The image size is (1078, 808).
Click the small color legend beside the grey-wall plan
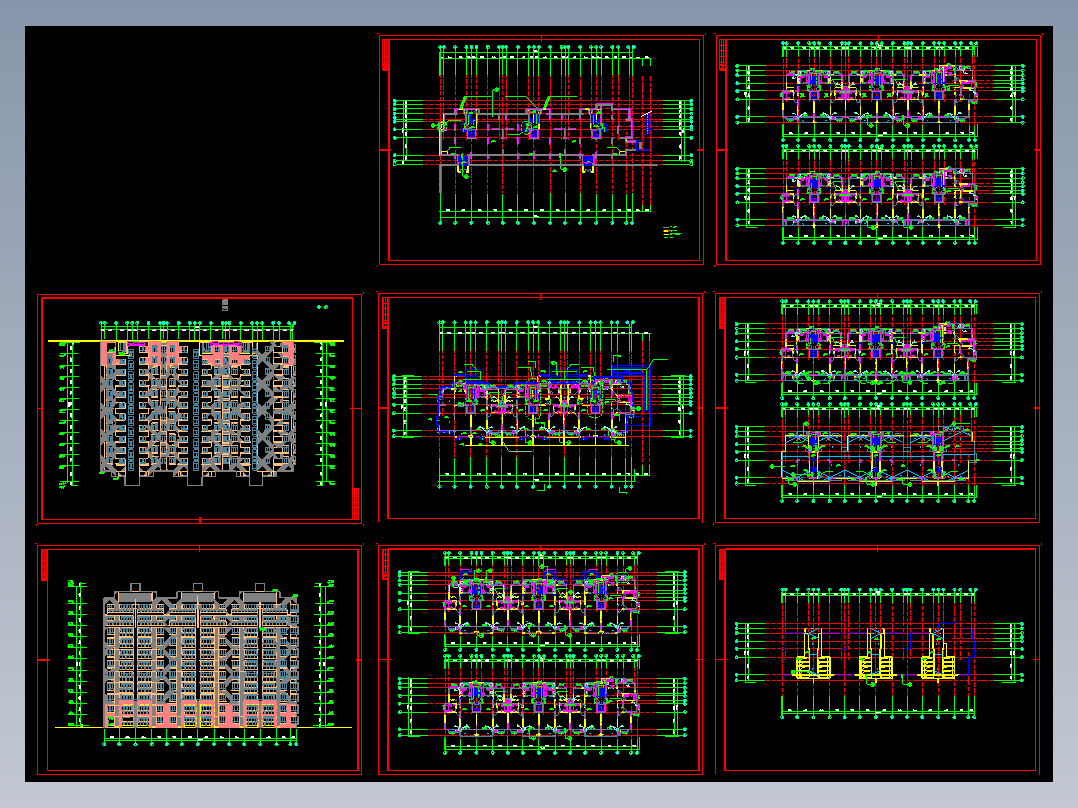pyautogui.click(x=672, y=232)
